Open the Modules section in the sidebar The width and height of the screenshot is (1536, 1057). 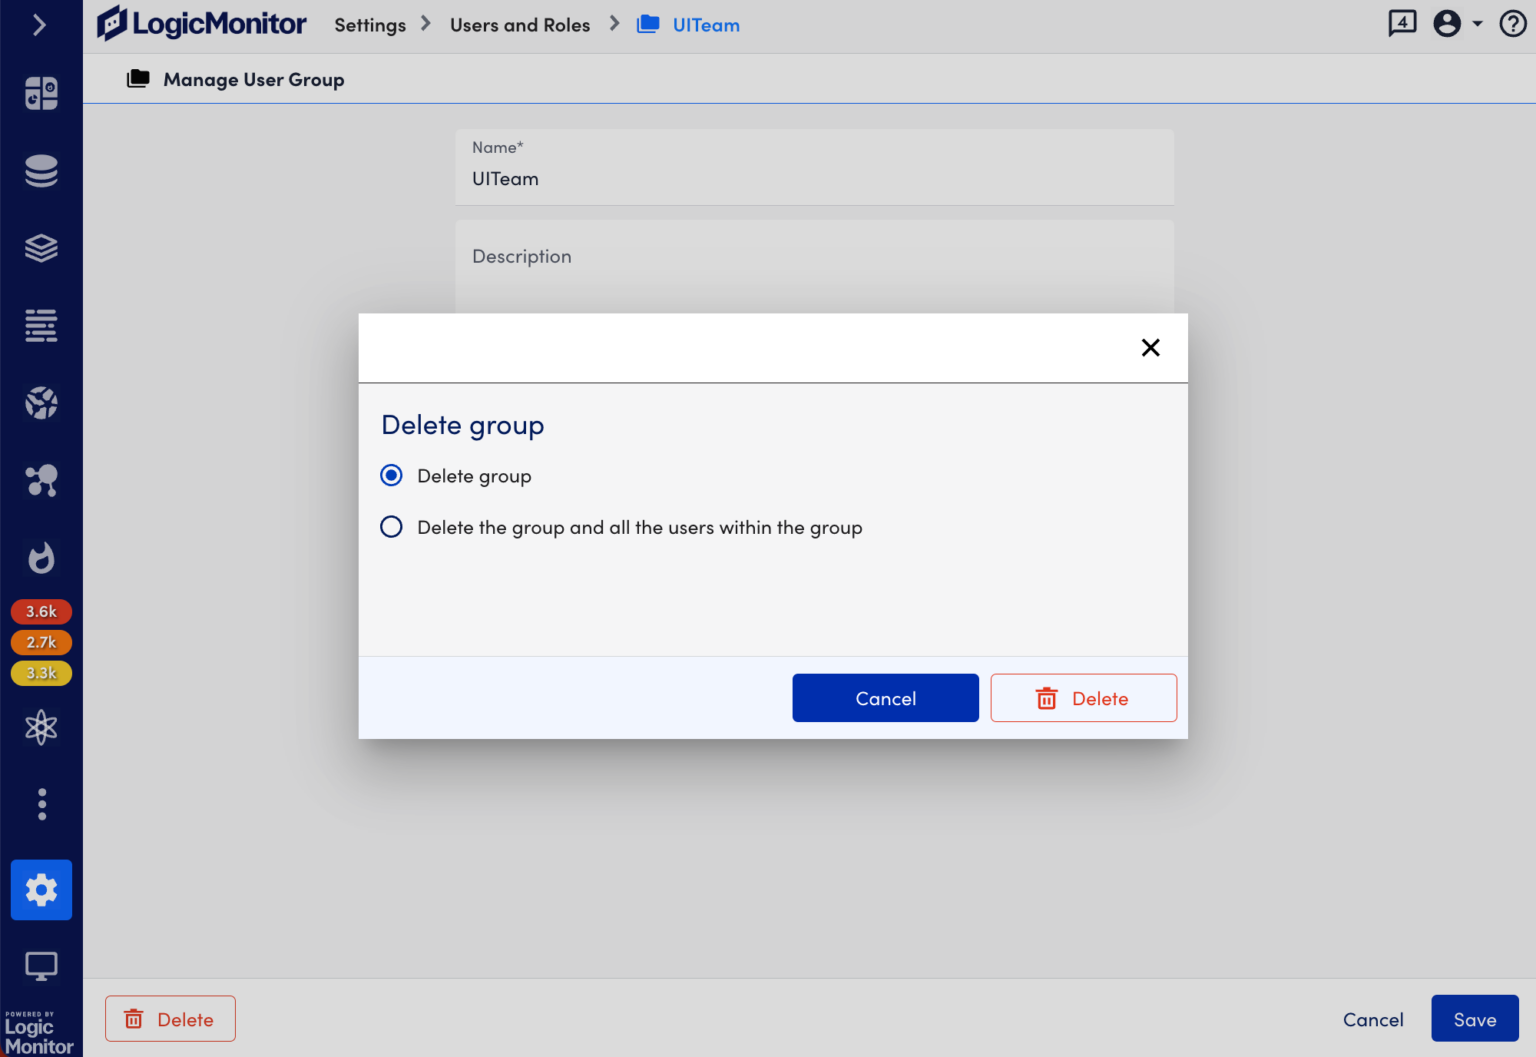point(41,248)
